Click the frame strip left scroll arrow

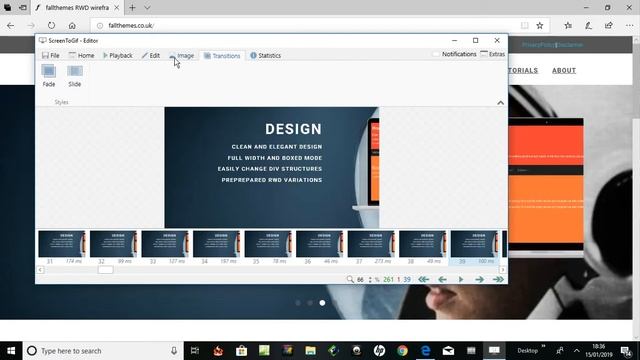click(x=40, y=270)
